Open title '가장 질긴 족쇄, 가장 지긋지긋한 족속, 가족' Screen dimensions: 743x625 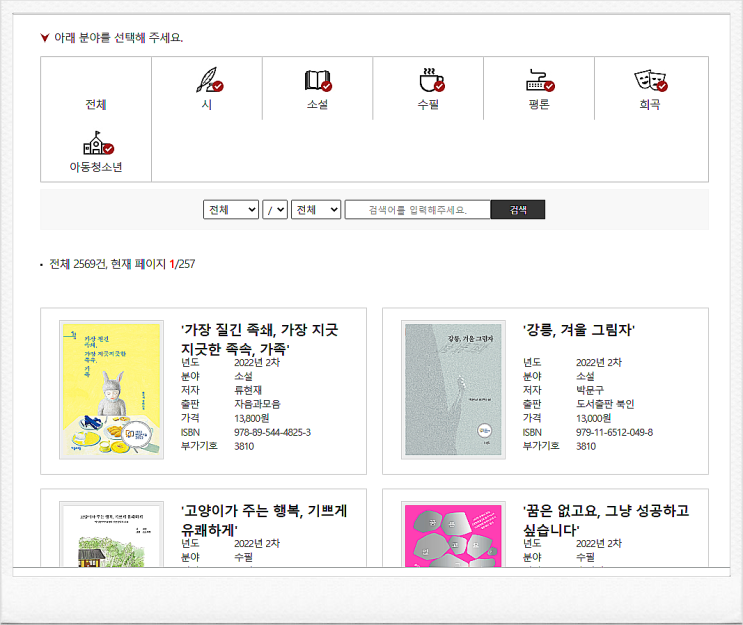260,339
